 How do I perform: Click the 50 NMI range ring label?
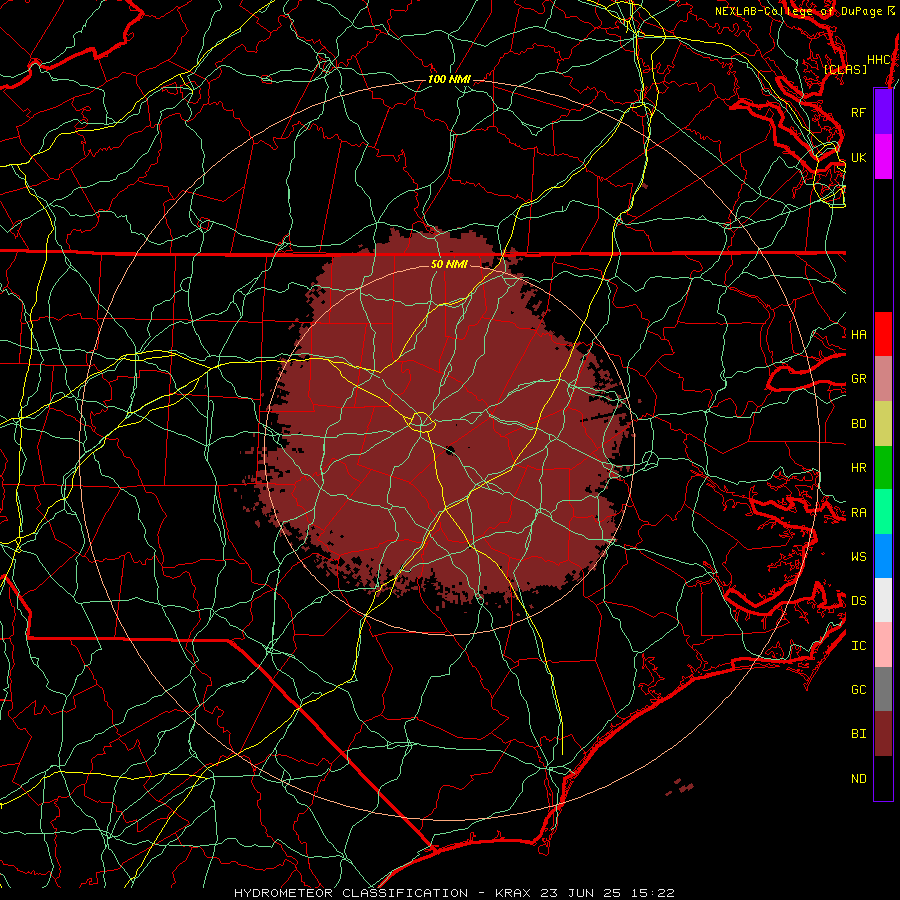point(449,264)
